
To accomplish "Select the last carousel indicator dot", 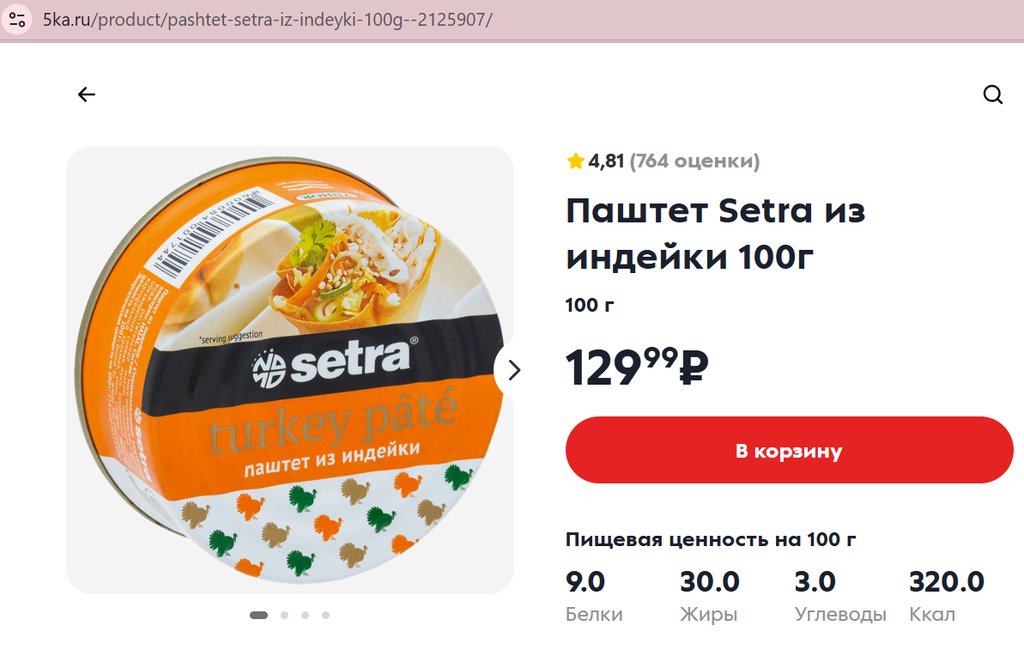I will [325, 615].
